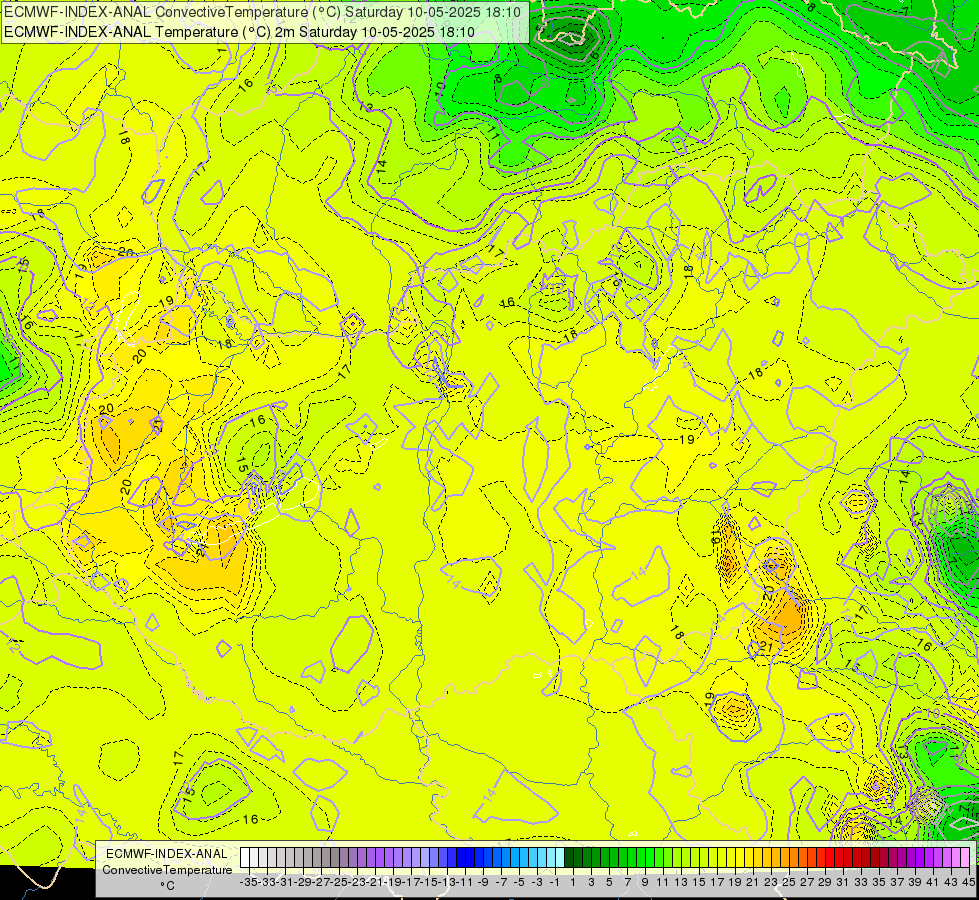Click the -1 value on the legend scale
The width and height of the screenshot is (979, 900).
pyautogui.click(x=554, y=882)
